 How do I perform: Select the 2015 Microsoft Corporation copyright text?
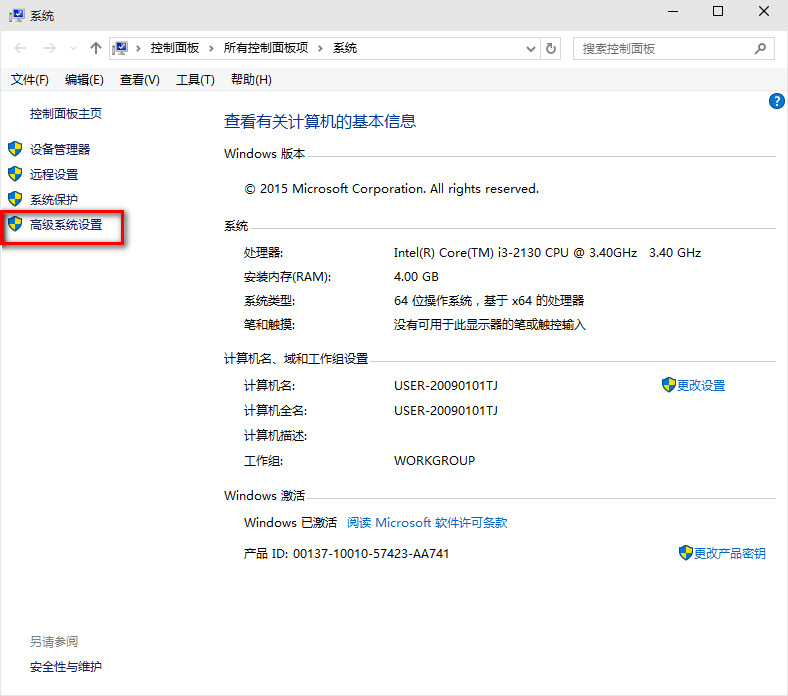pos(391,189)
